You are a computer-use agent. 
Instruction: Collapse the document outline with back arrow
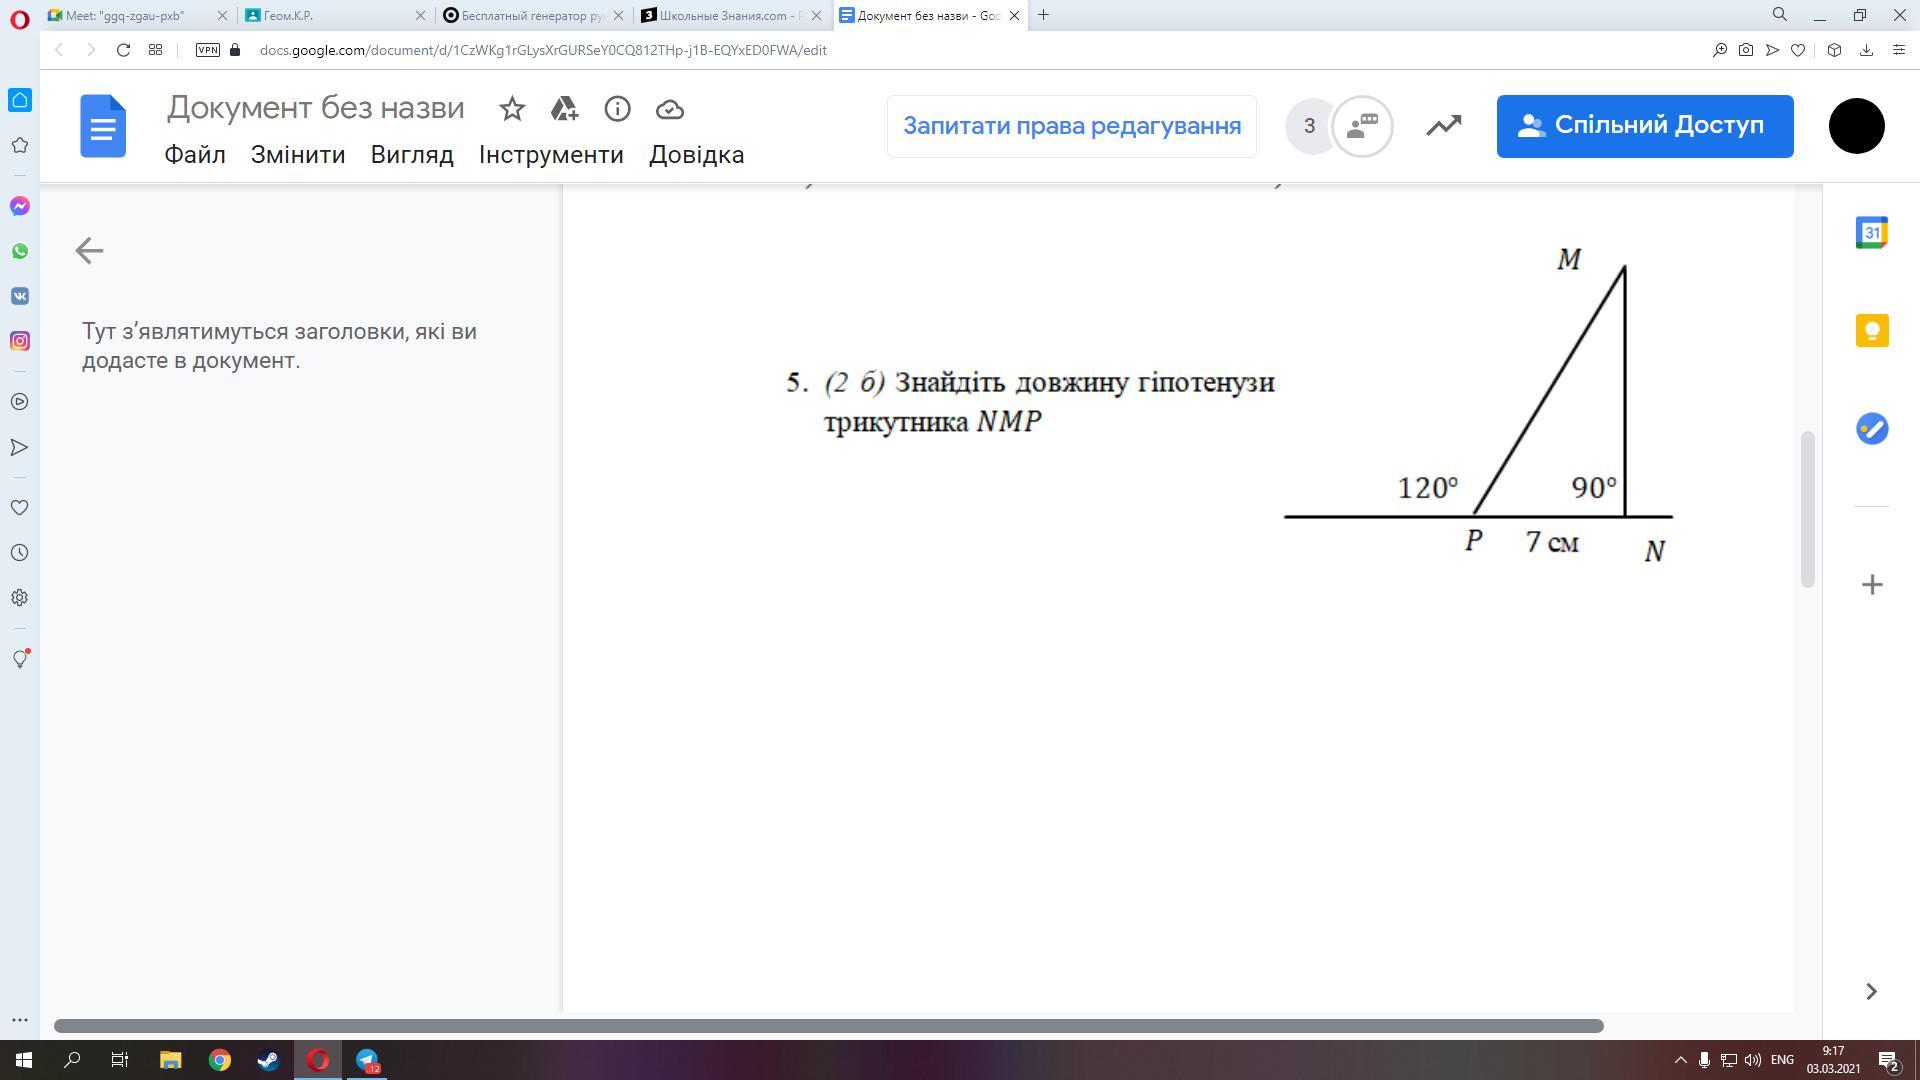pos(89,250)
